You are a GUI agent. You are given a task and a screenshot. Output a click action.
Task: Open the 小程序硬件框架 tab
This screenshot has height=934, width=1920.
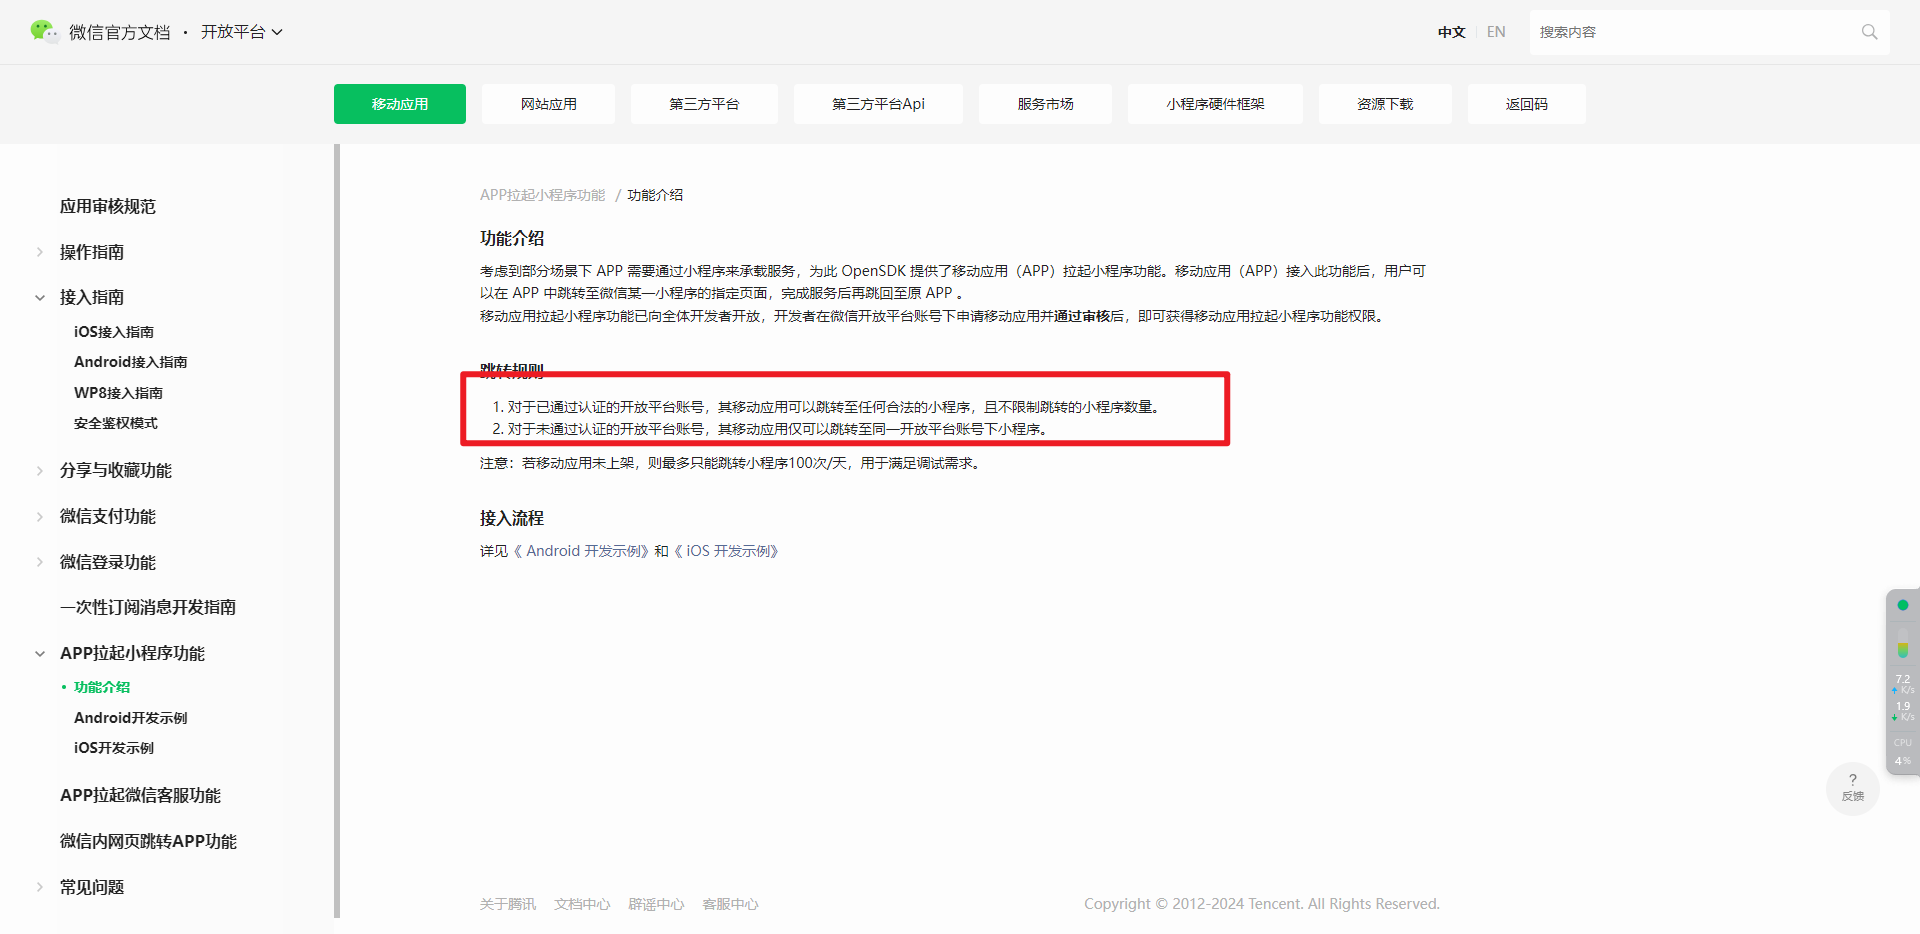[x=1215, y=104]
